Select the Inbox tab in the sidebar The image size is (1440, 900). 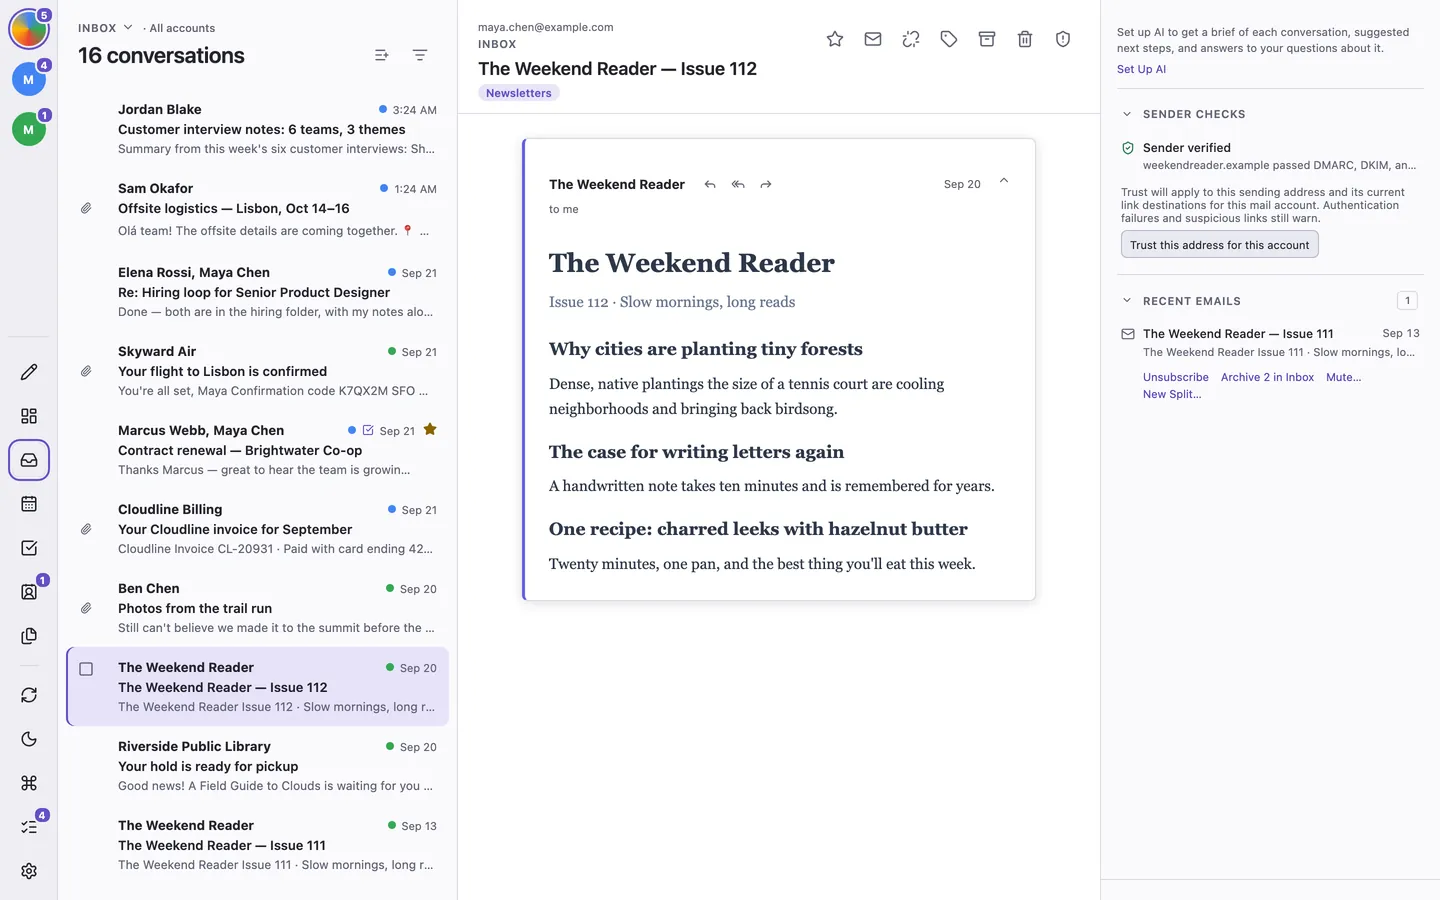pyautogui.click(x=29, y=460)
